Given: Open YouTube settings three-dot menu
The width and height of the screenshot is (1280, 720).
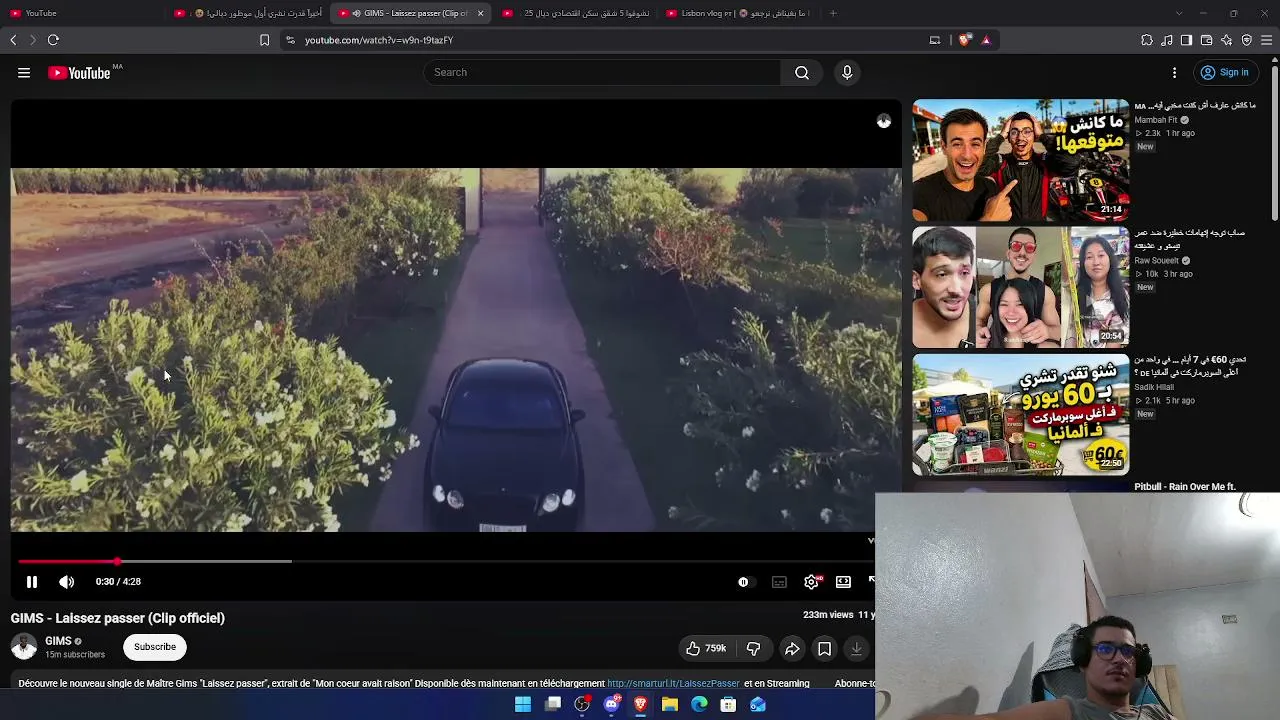Looking at the screenshot, I should [x=1174, y=72].
